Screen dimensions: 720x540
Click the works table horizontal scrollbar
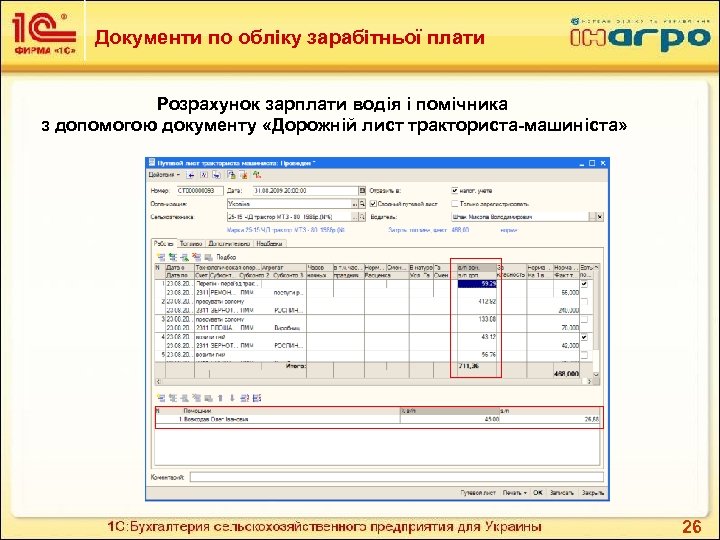tap(374, 382)
